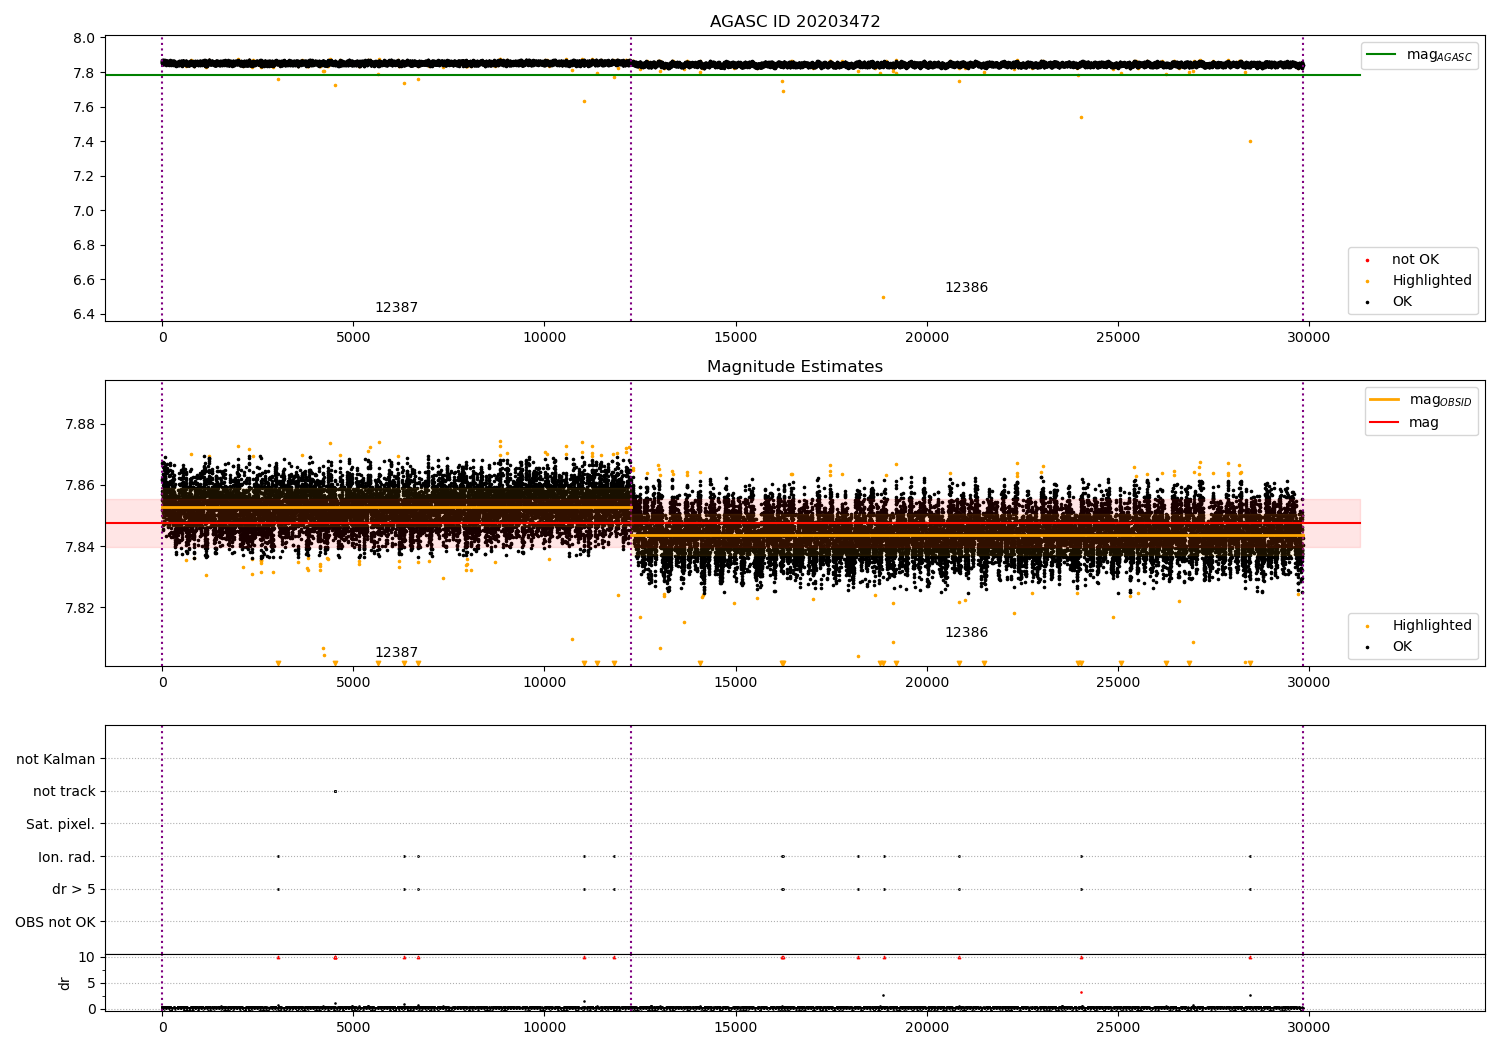Click the '6.6' y-axis tick label

[x=84, y=280]
